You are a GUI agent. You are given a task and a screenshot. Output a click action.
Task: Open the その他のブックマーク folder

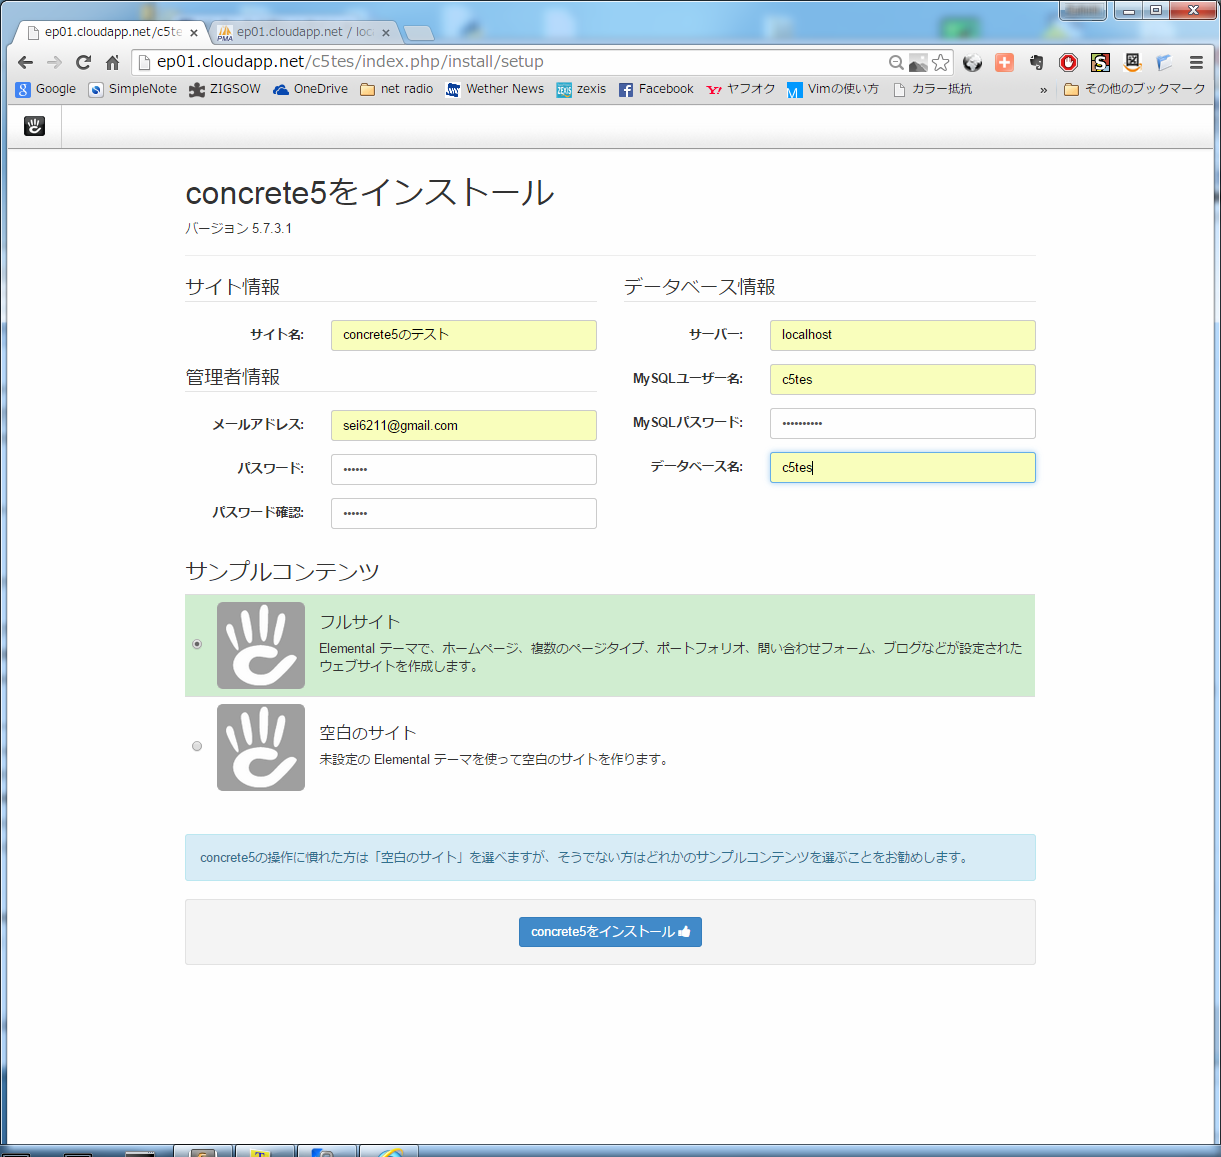pyautogui.click(x=1135, y=89)
